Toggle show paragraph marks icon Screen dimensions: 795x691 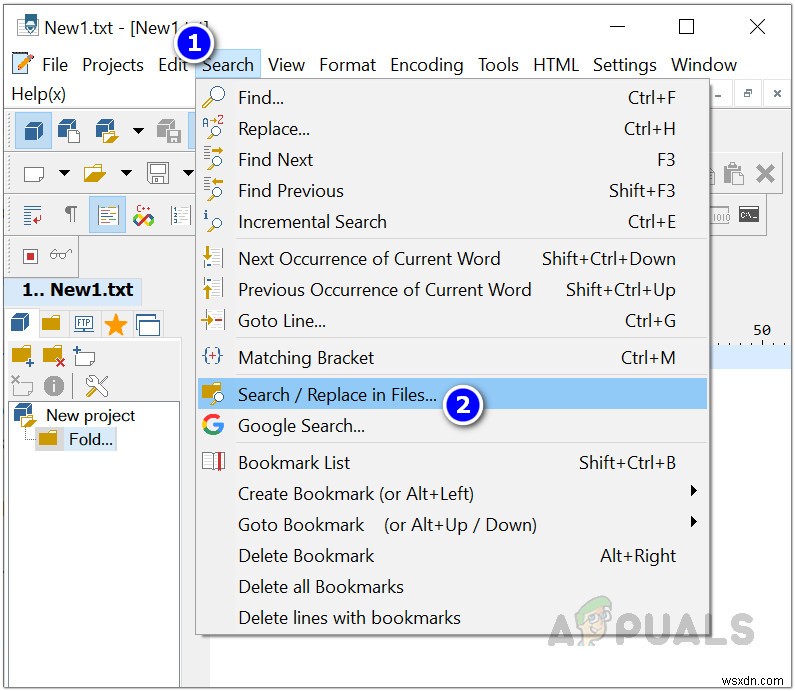click(71, 214)
